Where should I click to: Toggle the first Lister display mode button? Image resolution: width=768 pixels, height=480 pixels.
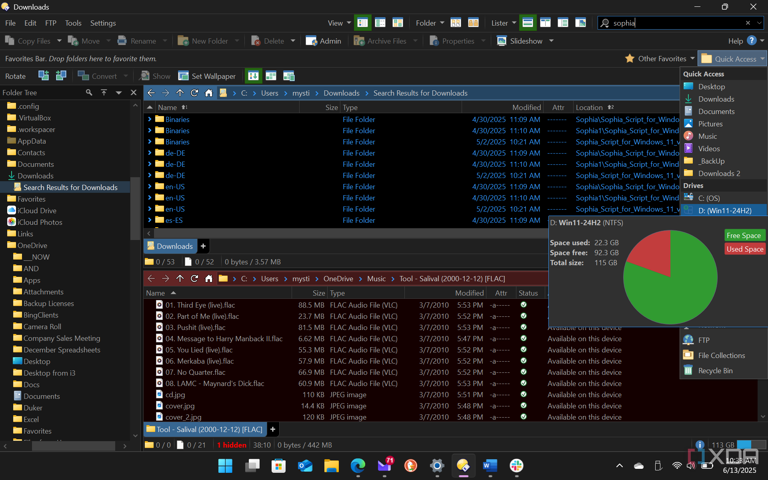pos(528,23)
